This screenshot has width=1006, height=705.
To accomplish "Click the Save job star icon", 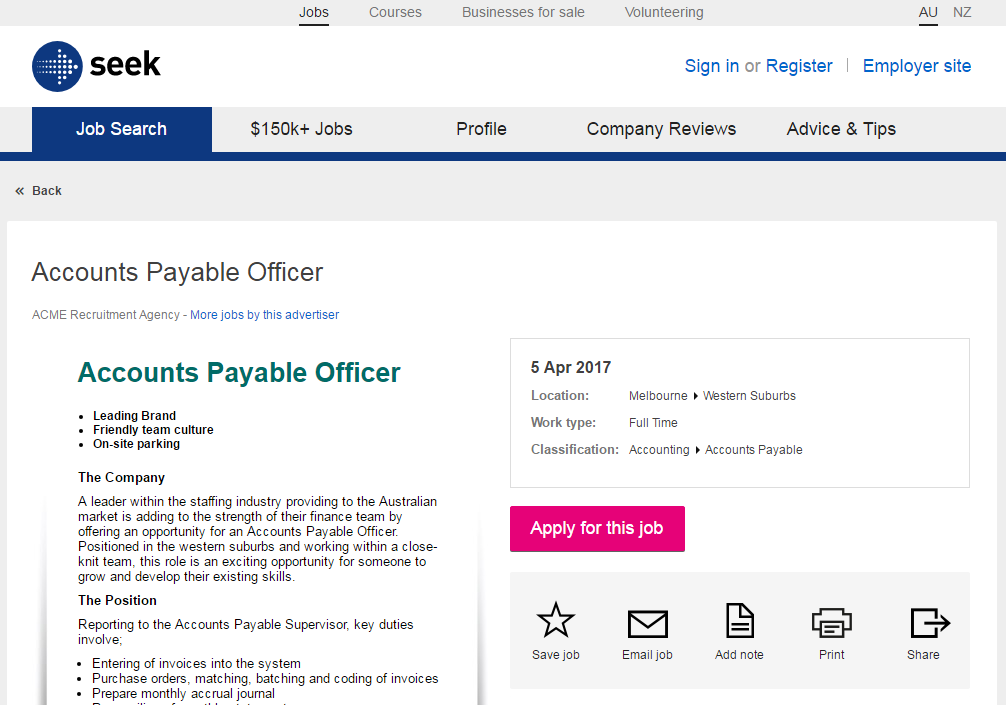I will (556, 620).
